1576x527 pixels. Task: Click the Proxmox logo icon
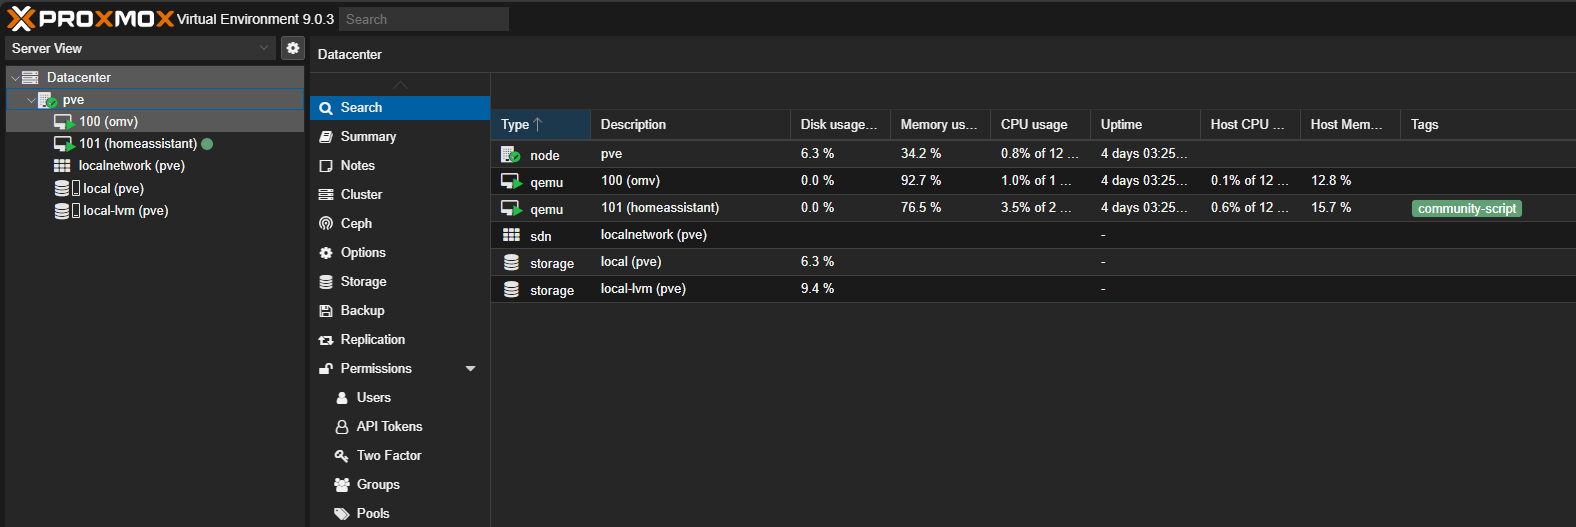click(x=21, y=19)
